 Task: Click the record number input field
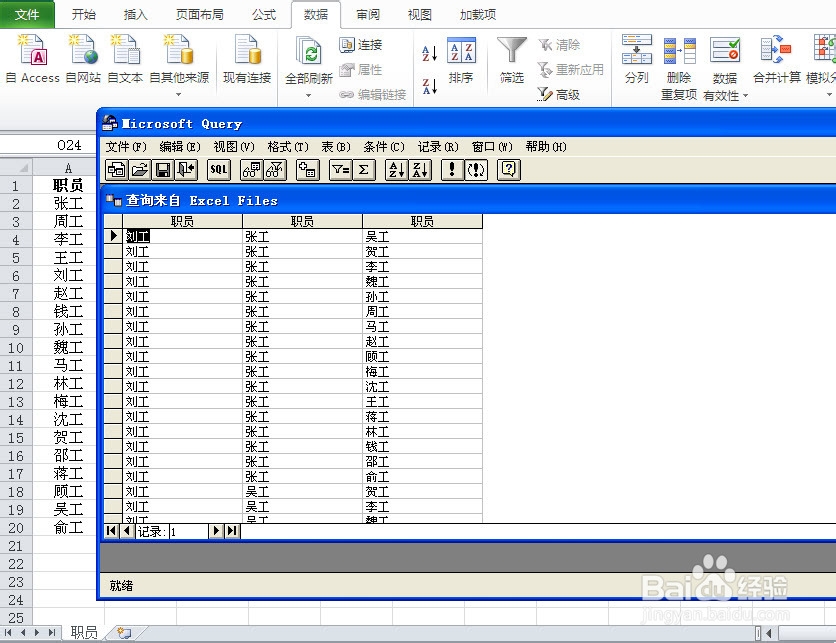coord(189,531)
